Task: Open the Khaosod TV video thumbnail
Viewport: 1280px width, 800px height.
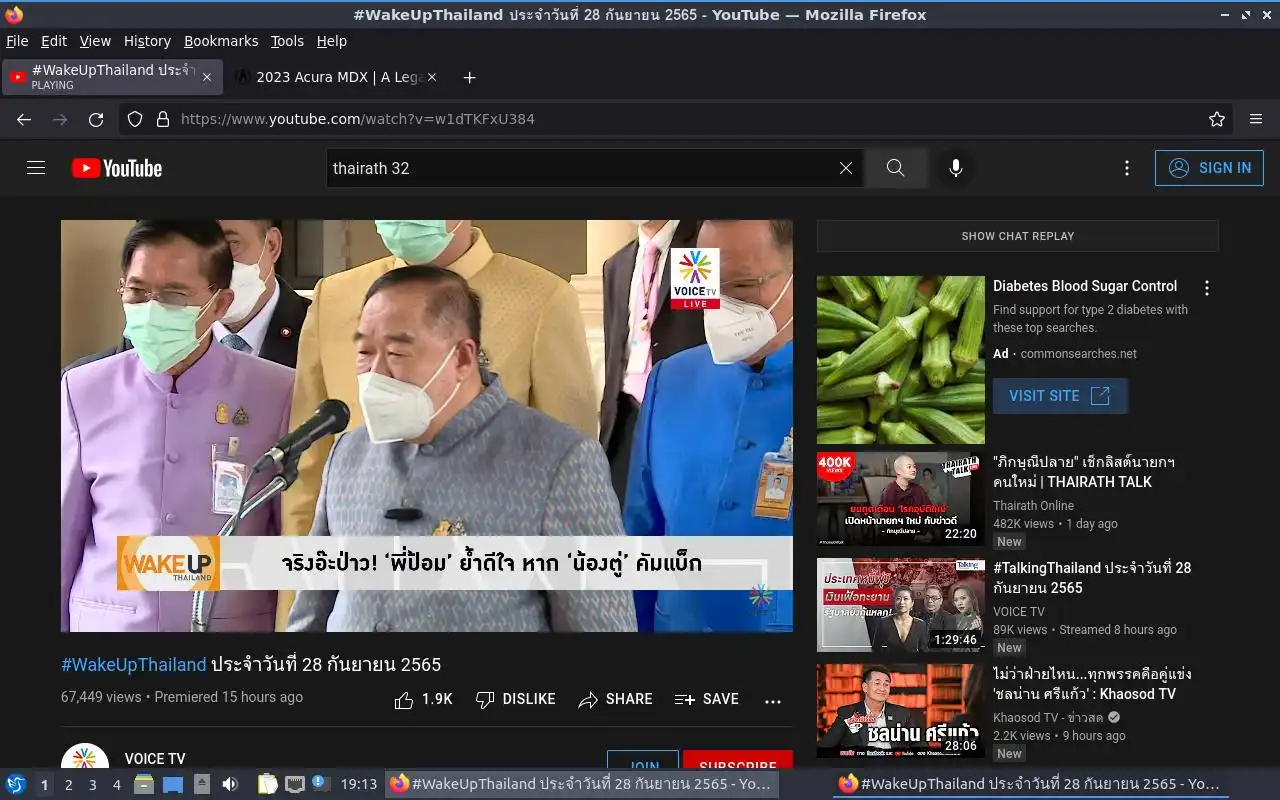Action: coord(901,711)
